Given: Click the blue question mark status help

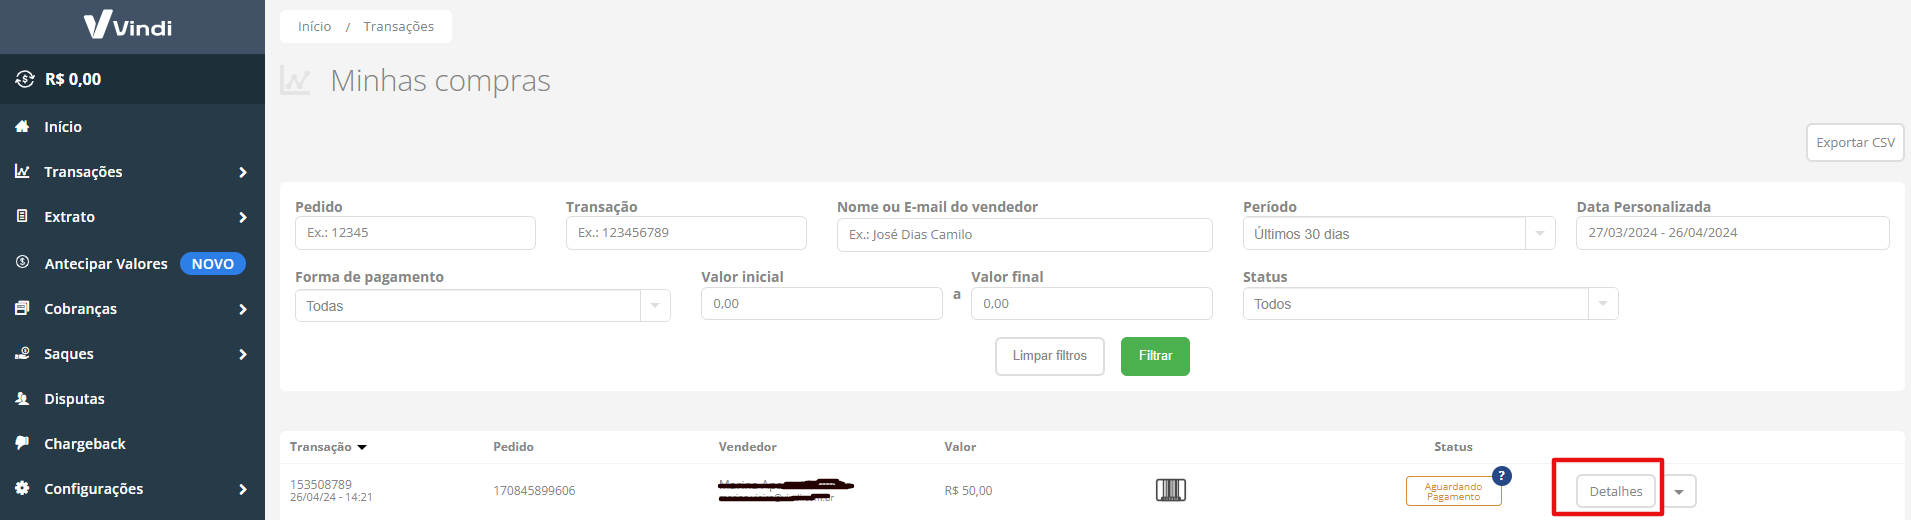Looking at the screenshot, I should coord(1501,476).
